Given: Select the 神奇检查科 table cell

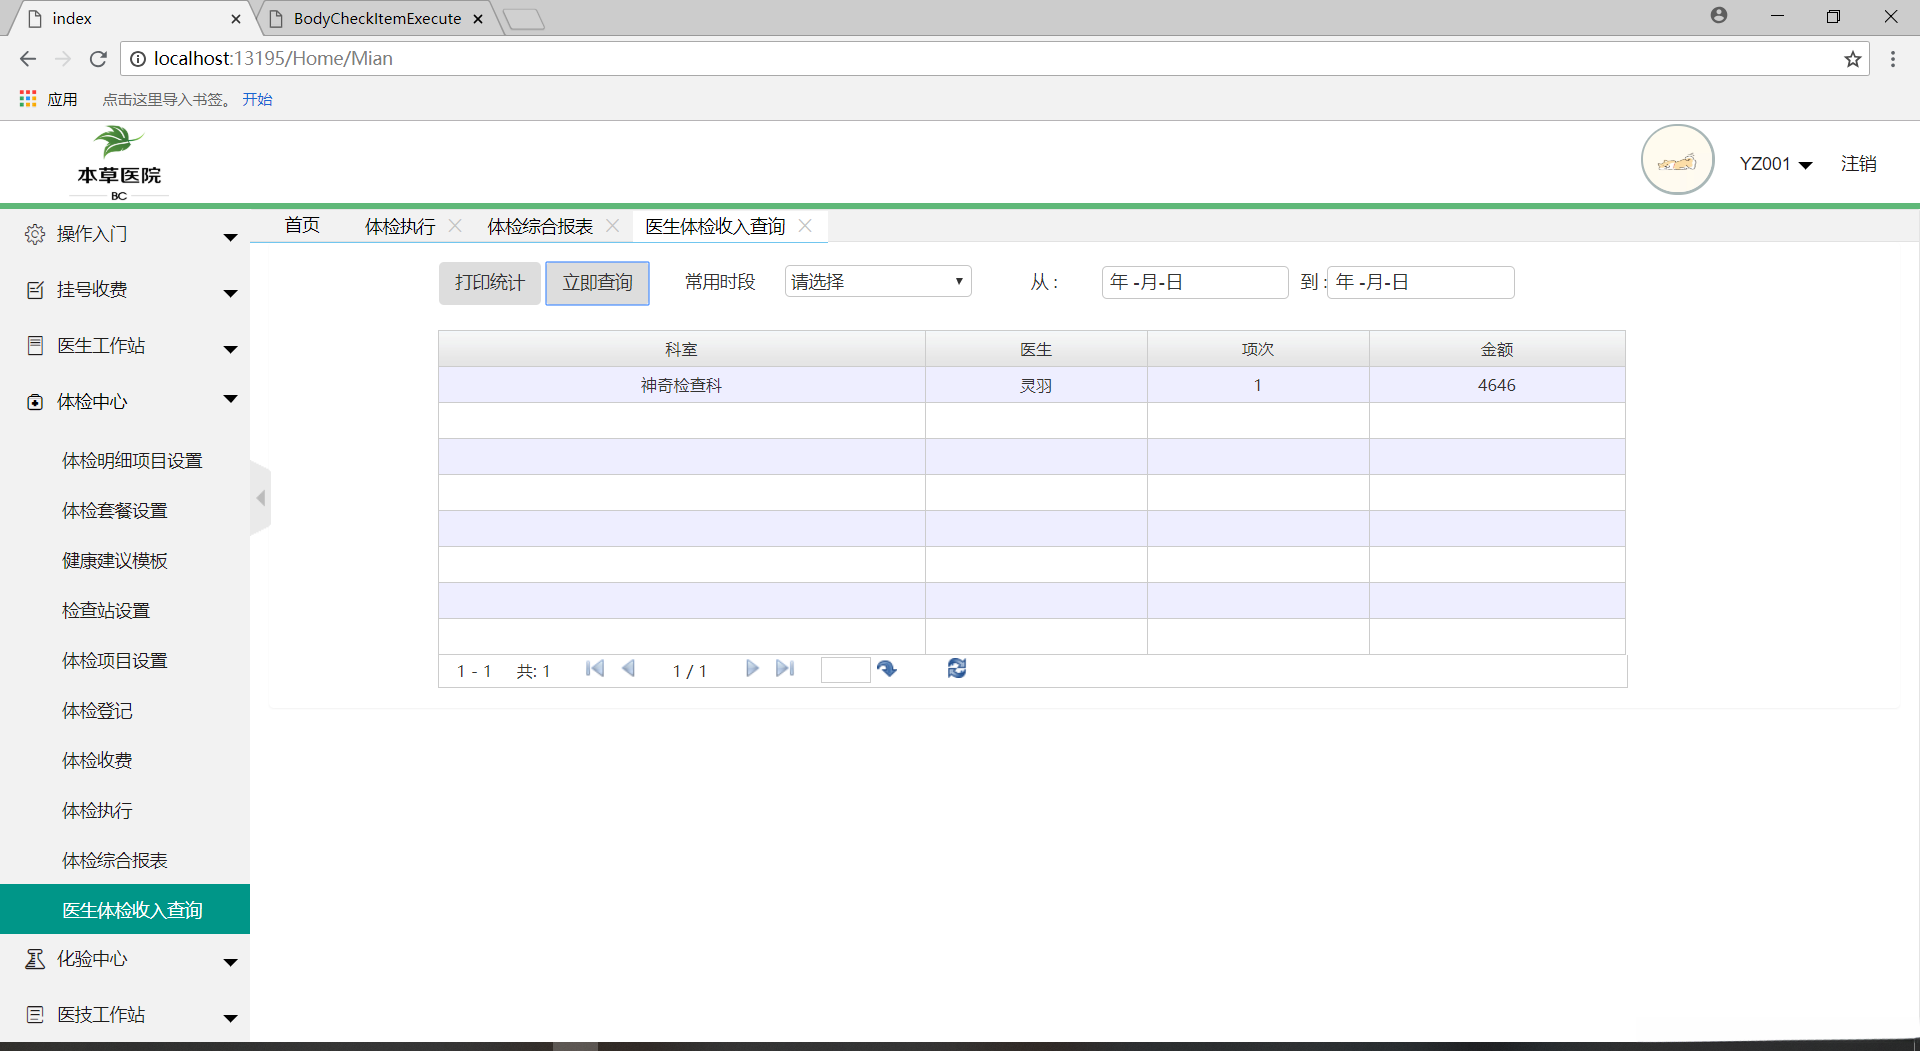Looking at the screenshot, I should 682,385.
